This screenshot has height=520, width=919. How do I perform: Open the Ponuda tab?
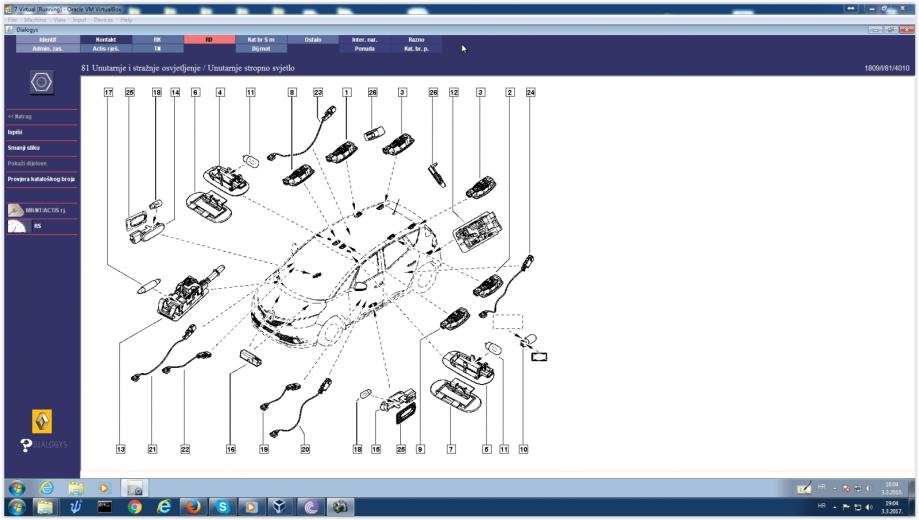[364, 49]
